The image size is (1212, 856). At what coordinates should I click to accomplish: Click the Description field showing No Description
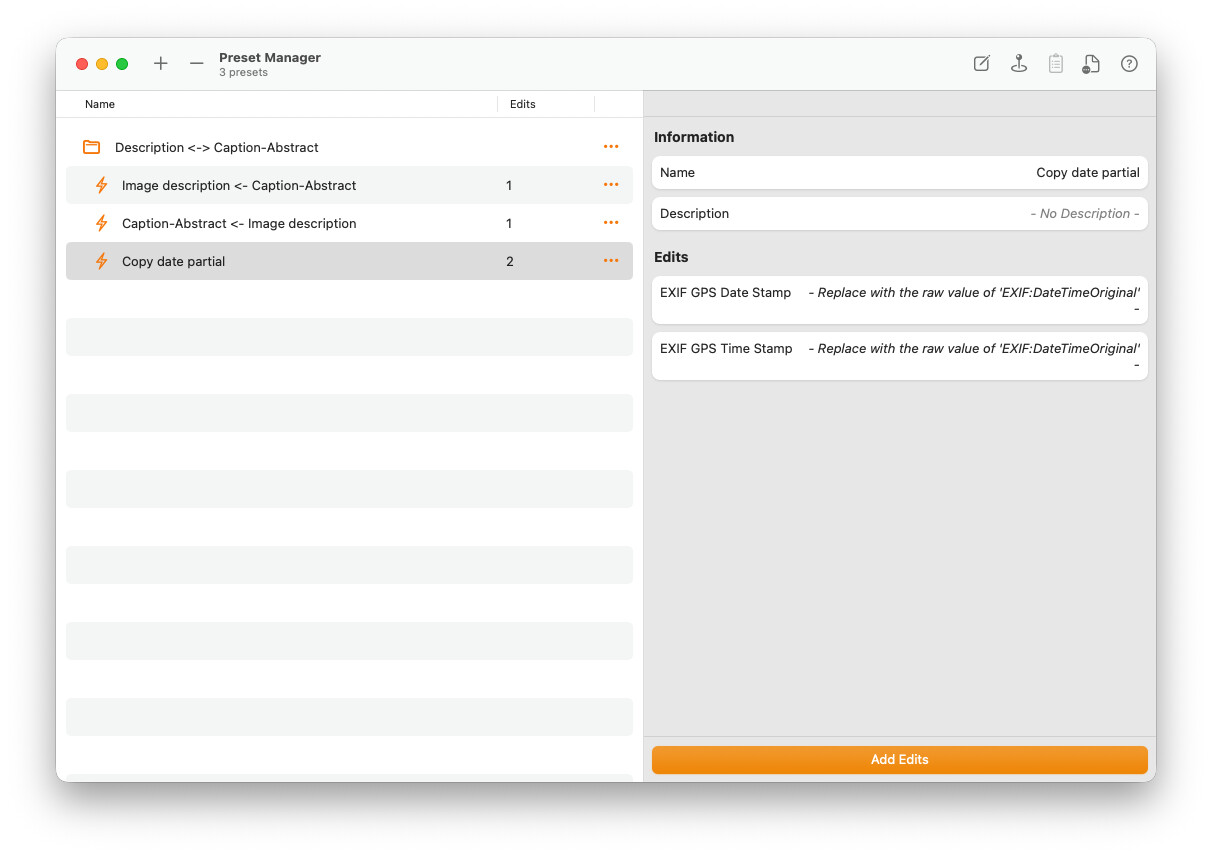click(899, 214)
